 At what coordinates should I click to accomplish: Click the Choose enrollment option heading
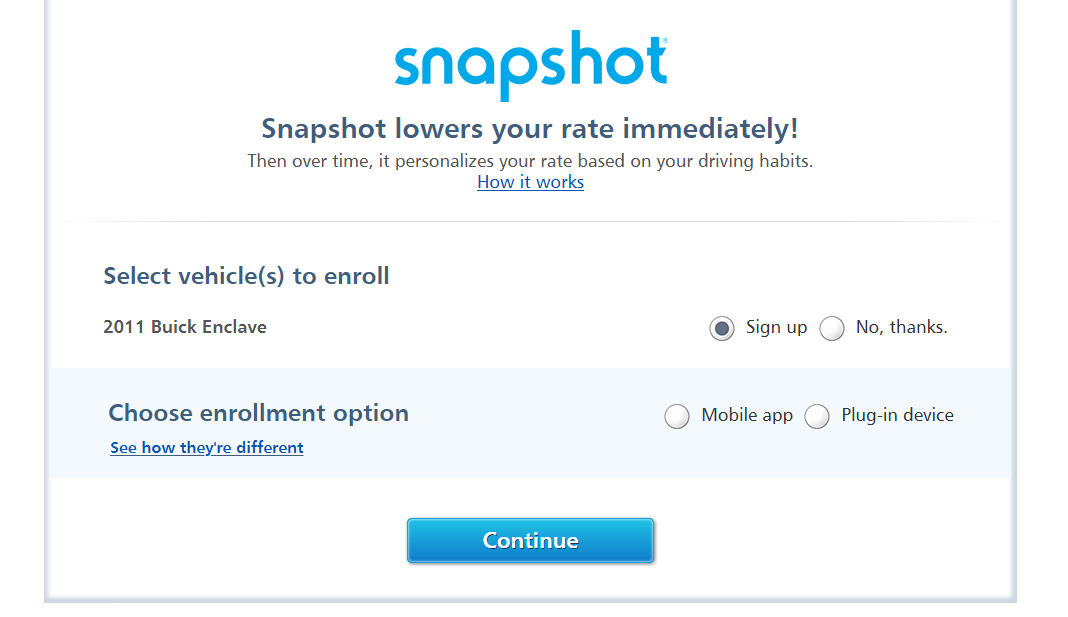(258, 413)
